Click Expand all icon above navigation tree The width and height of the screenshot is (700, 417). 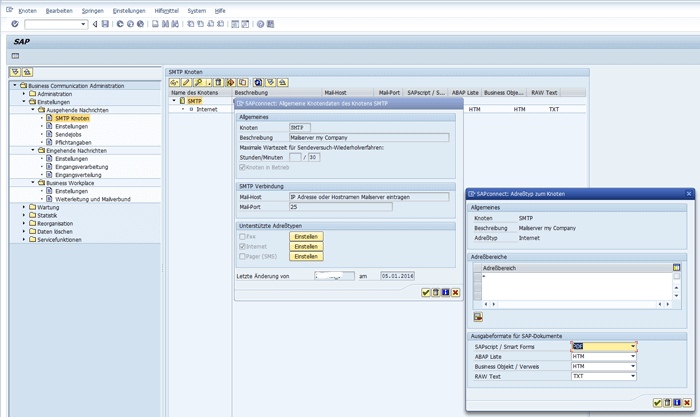(16, 72)
